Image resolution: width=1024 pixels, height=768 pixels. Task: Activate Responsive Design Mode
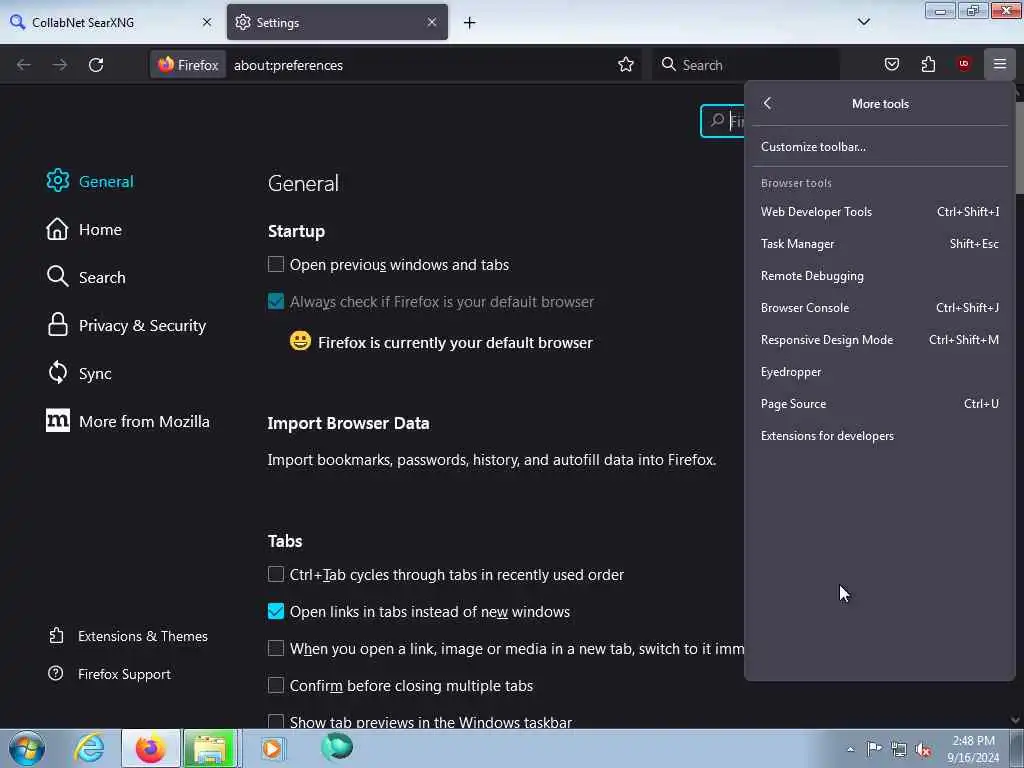880,340
